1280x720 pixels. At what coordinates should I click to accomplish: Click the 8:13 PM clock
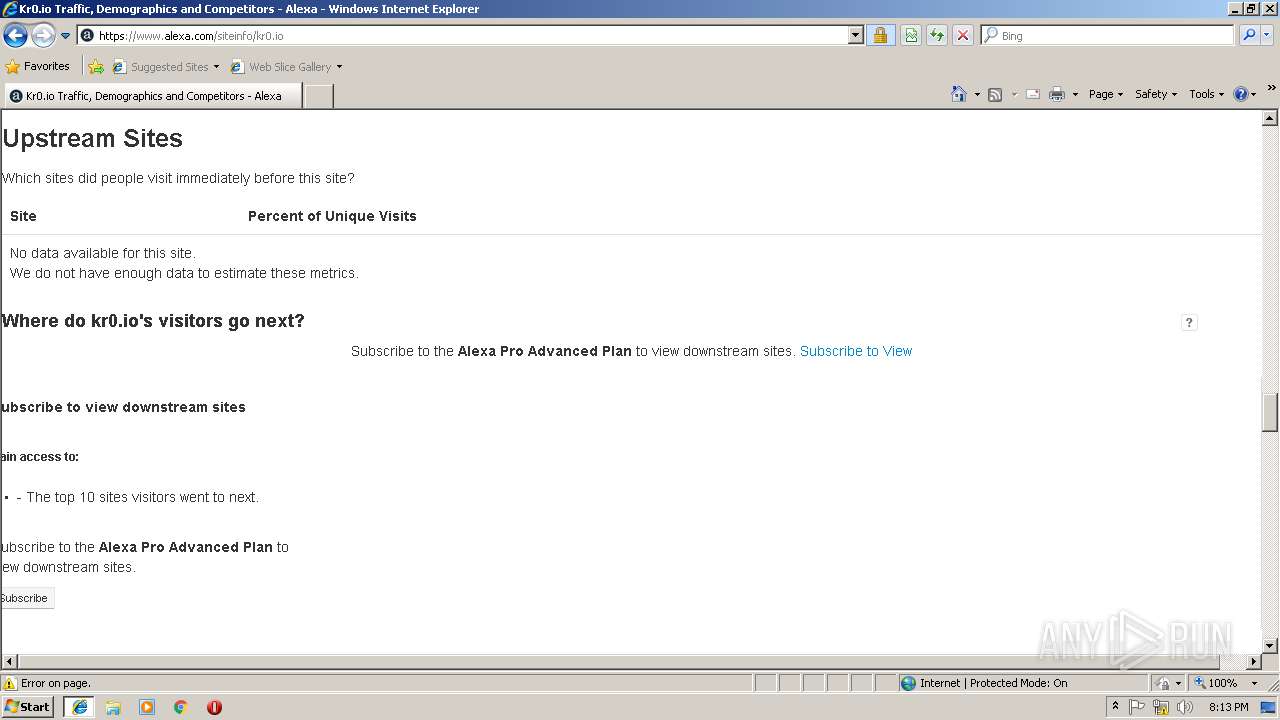click(x=1228, y=707)
